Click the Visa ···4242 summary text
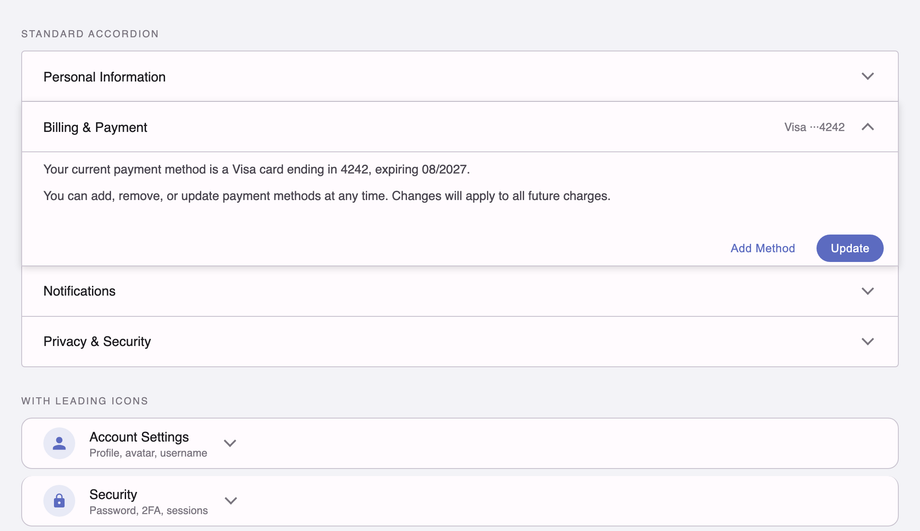 pos(814,127)
